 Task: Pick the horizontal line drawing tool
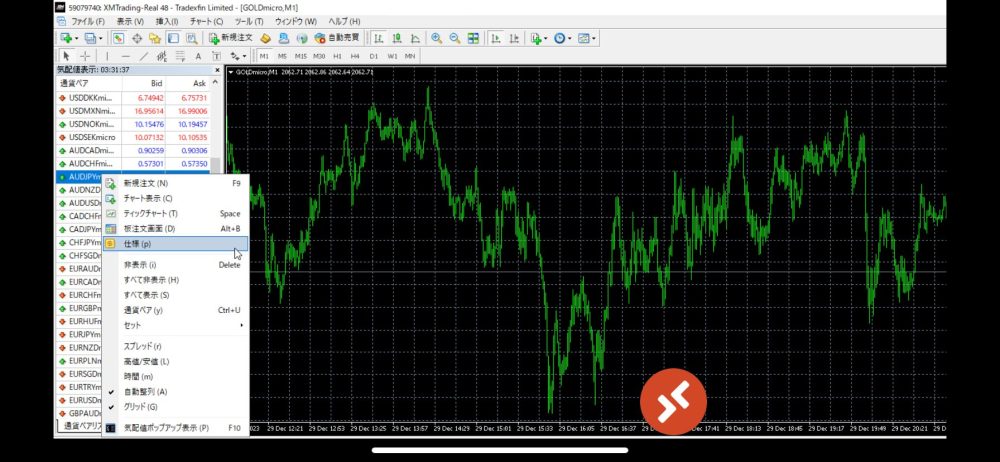[x=126, y=56]
